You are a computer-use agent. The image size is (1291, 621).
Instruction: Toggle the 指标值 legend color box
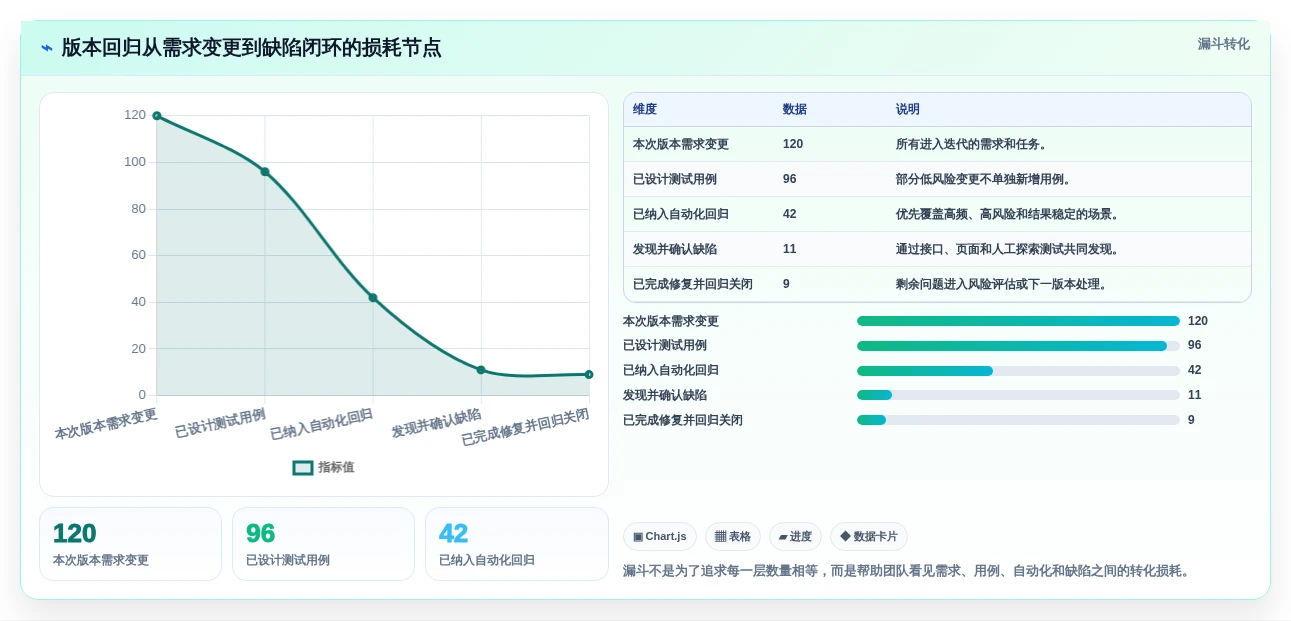coord(303,468)
